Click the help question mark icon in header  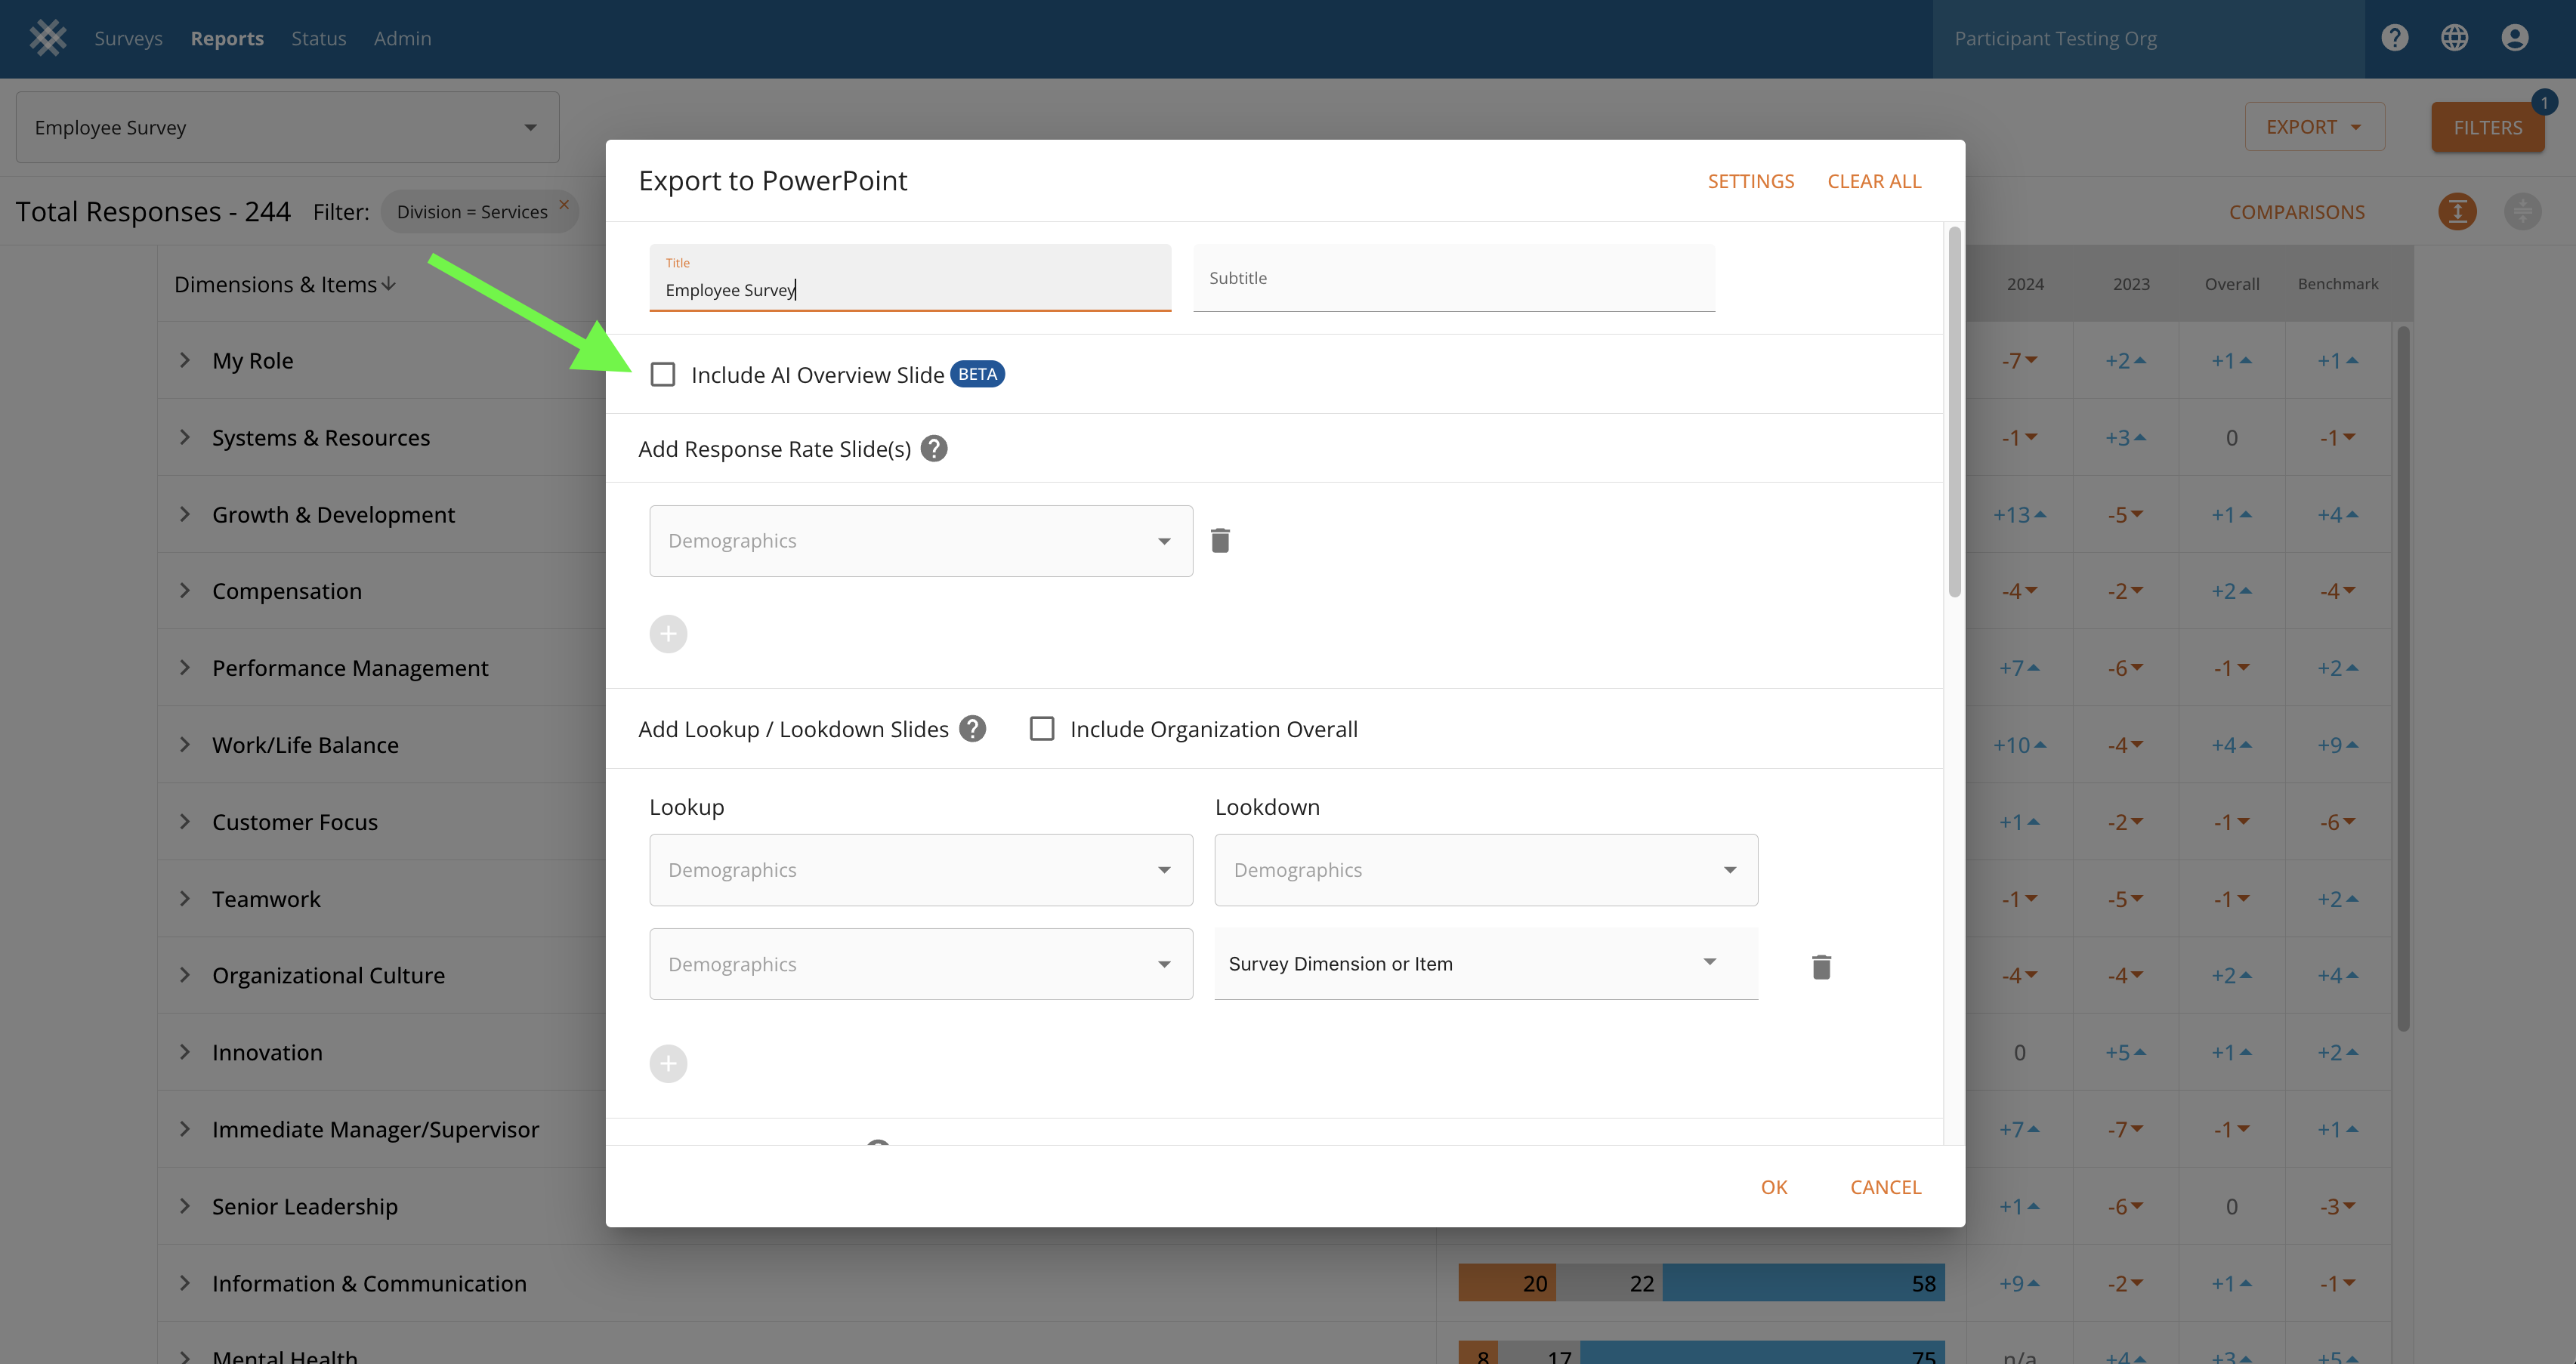tap(2394, 38)
